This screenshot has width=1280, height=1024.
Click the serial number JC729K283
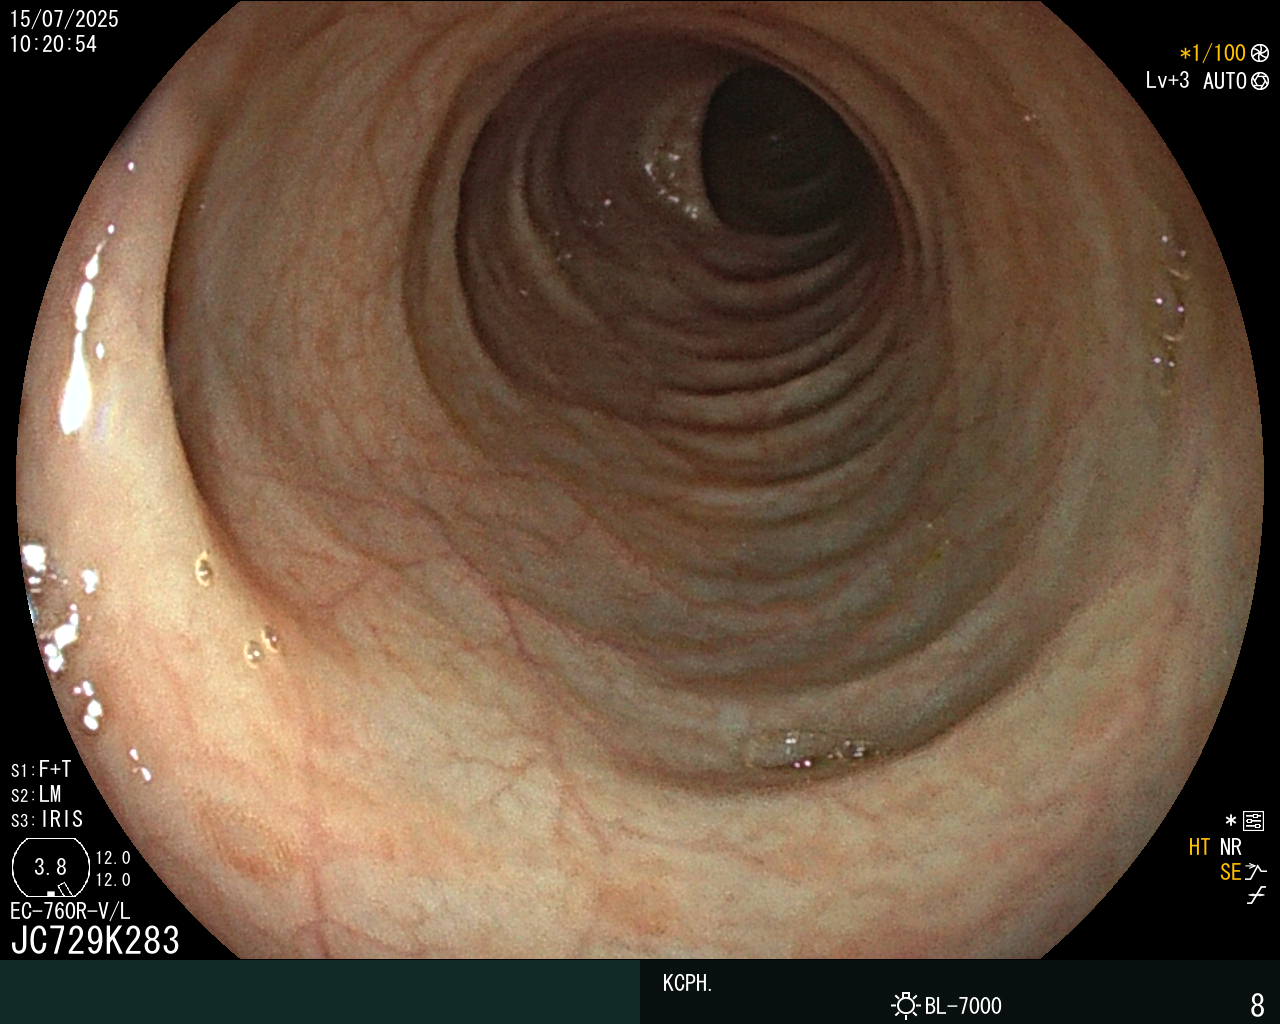click(95, 940)
